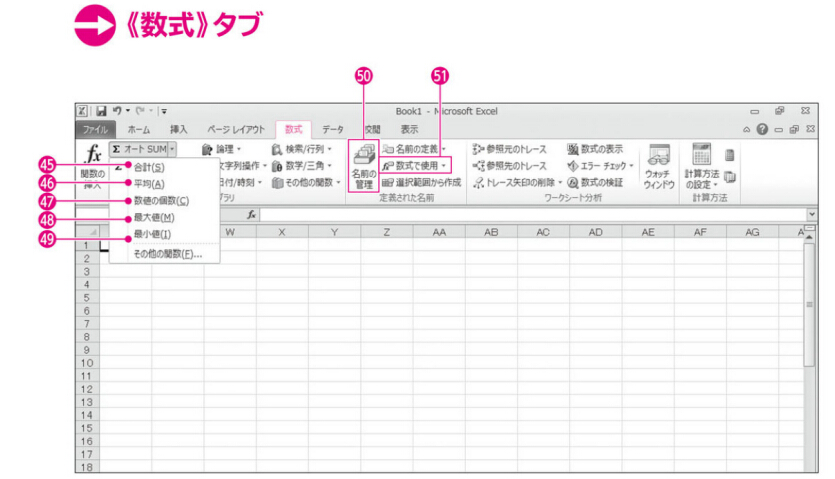Open the 論理 functions library
This screenshot has height=479, width=835.
[222, 149]
